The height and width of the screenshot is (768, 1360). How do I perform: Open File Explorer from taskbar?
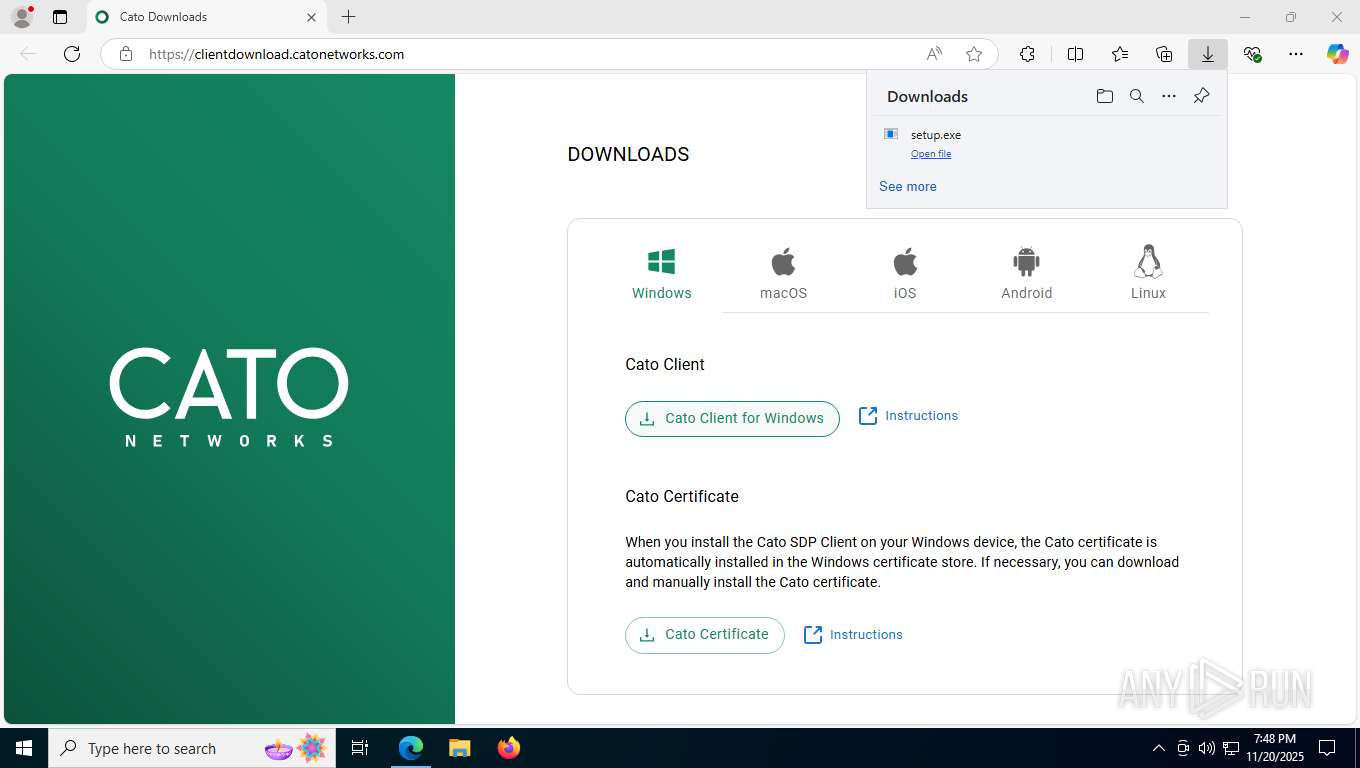[x=459, y=748]
